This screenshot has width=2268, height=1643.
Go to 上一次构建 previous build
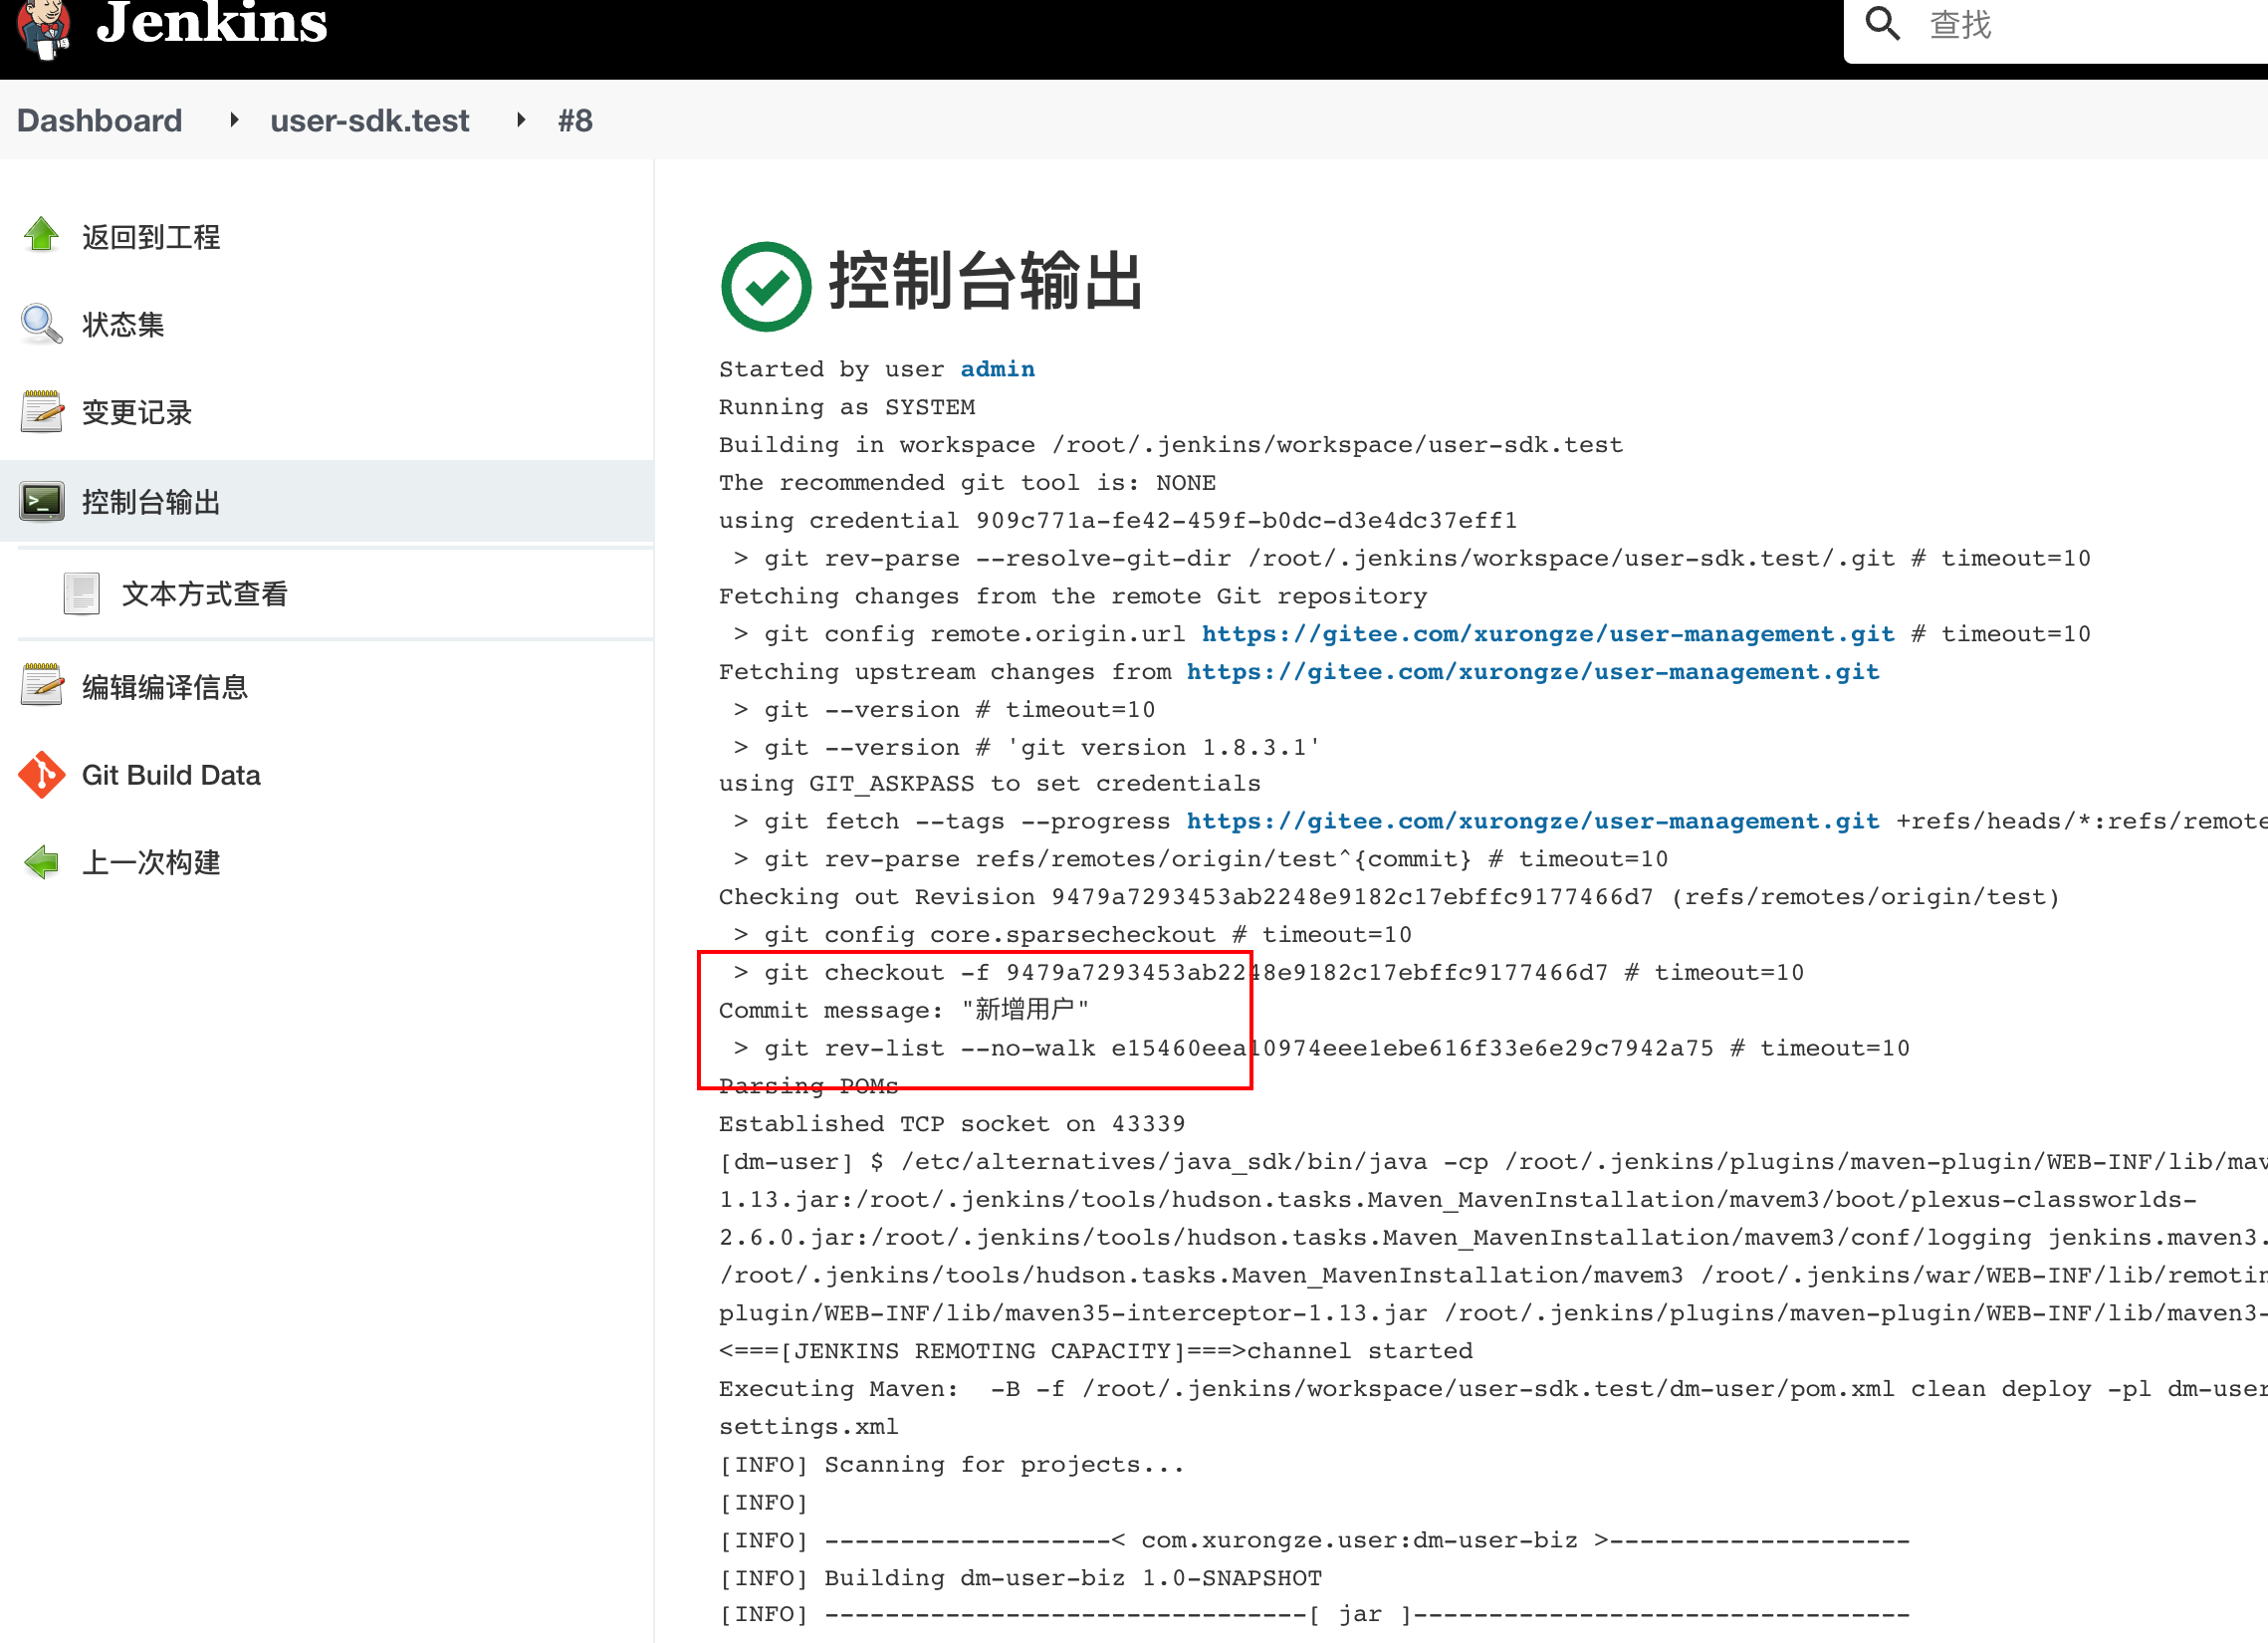[151, 862]
